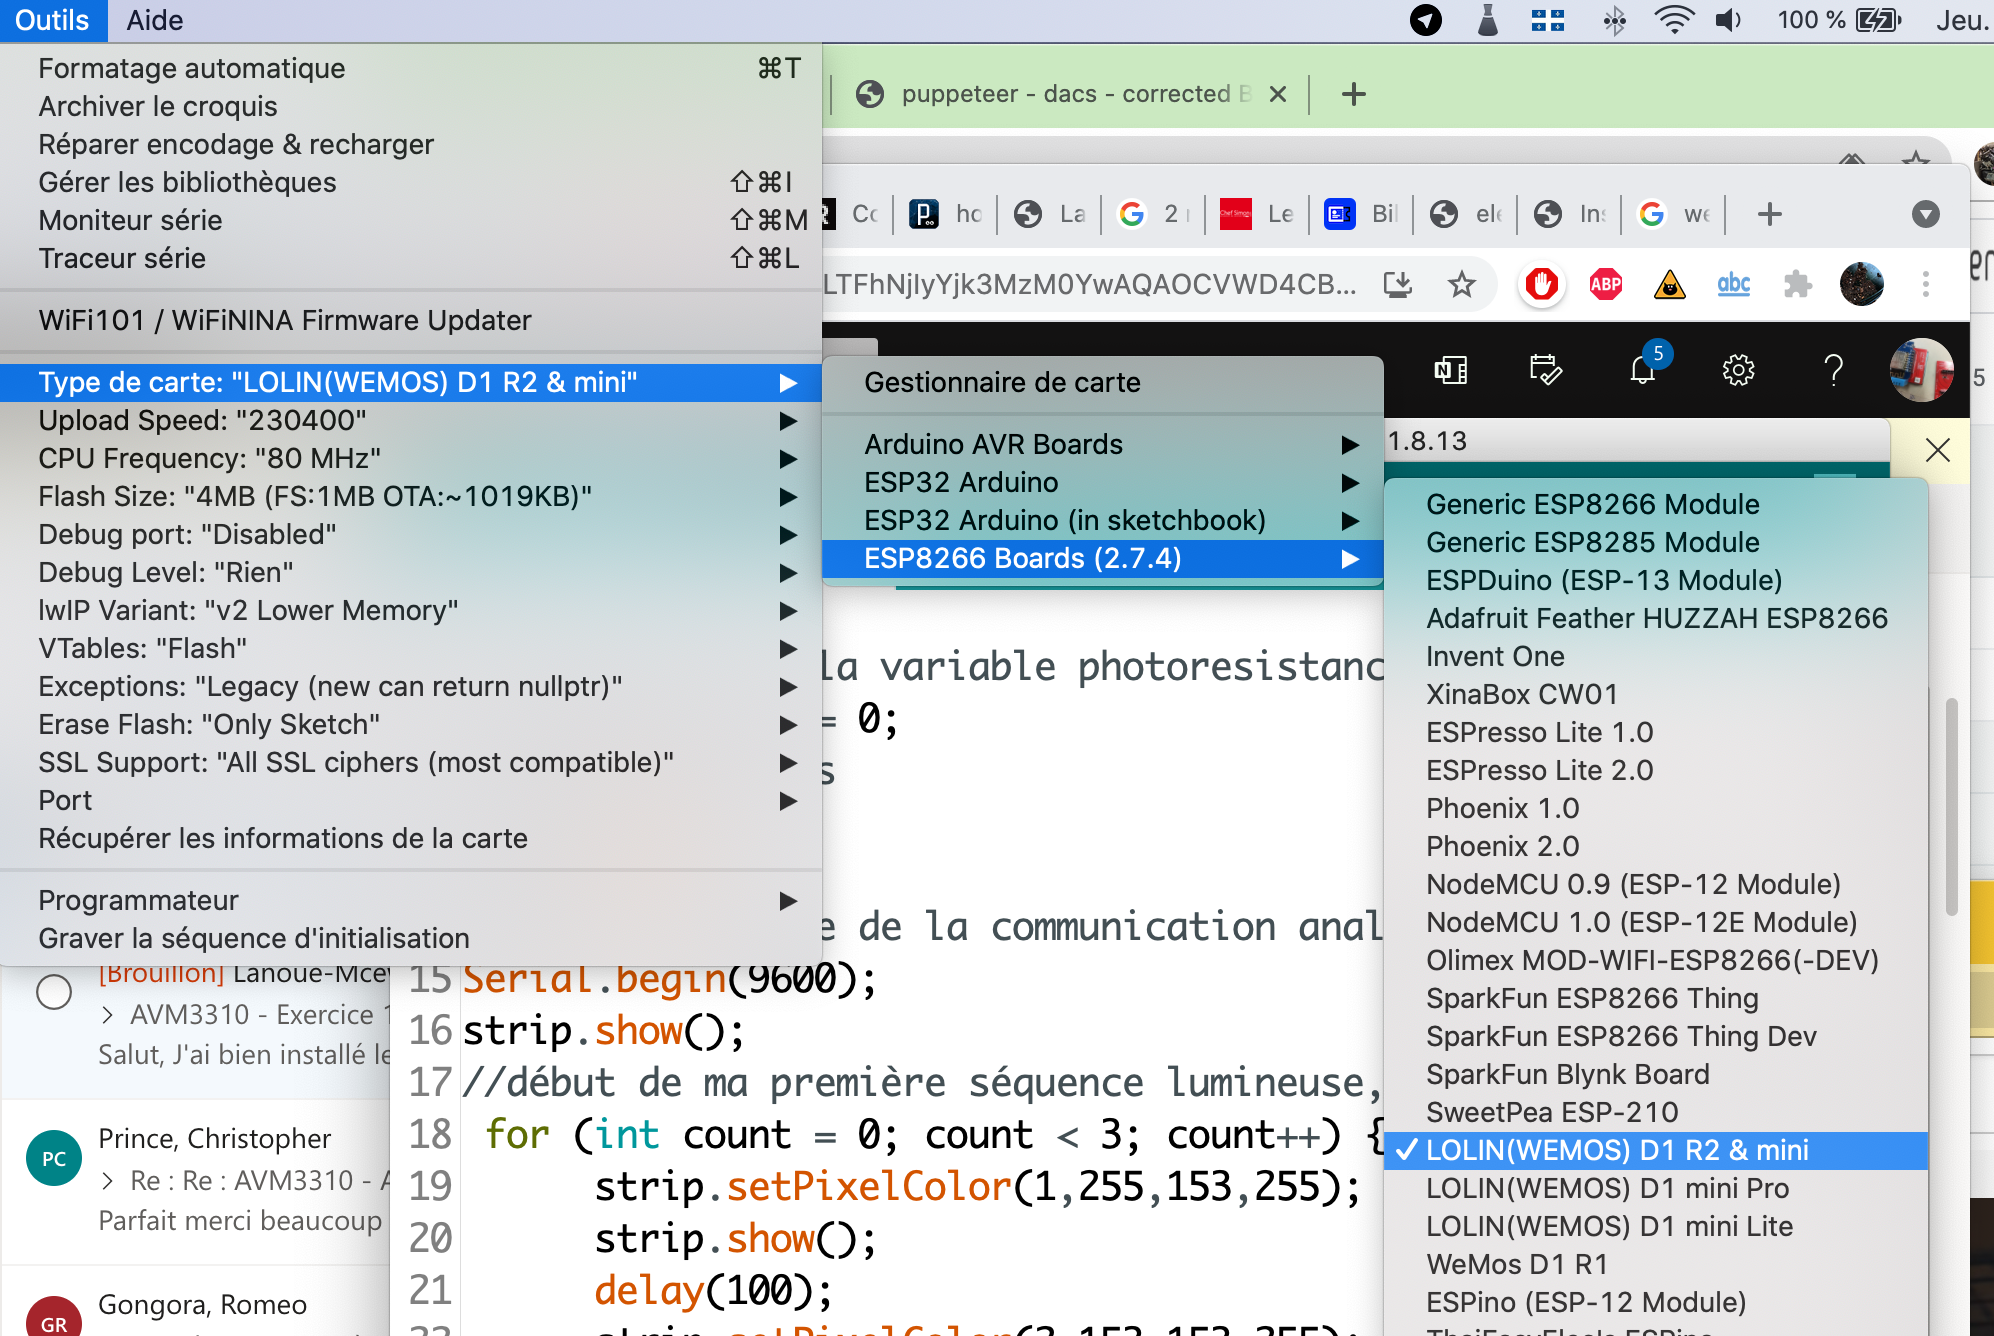Open the Outlook notifications bell icon
The height and width of the screenshot is (1336, 1994).
pyautogui.click(x=1642, y=370)
